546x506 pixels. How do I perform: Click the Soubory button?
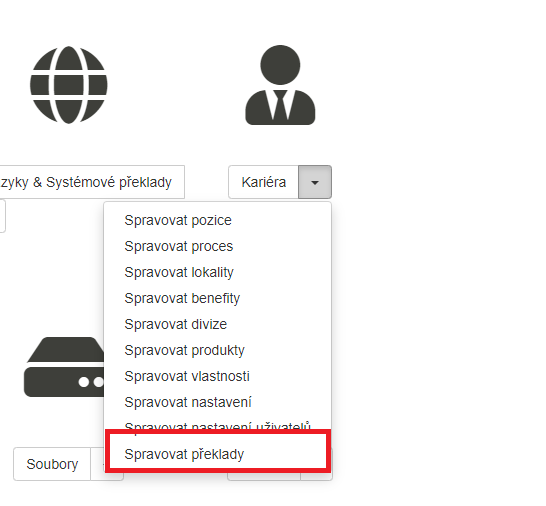(52, 464)
